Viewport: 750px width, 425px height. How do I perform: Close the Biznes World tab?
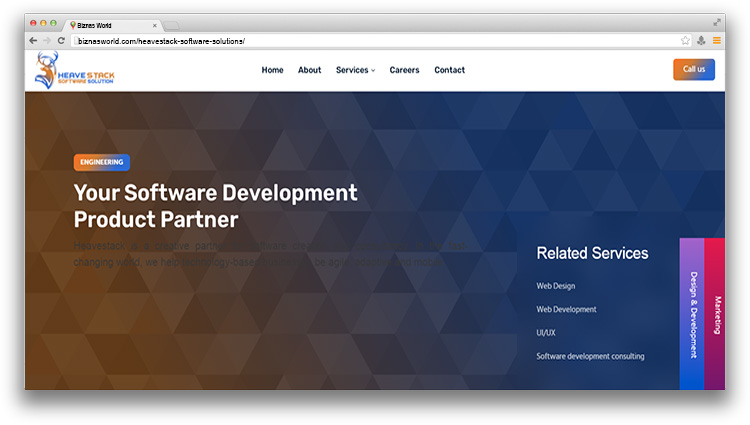pos(154,25)
